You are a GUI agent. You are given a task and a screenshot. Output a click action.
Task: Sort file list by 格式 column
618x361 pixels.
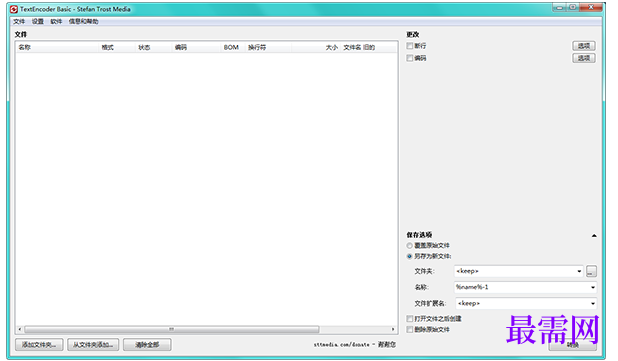(x=117, y=47)
